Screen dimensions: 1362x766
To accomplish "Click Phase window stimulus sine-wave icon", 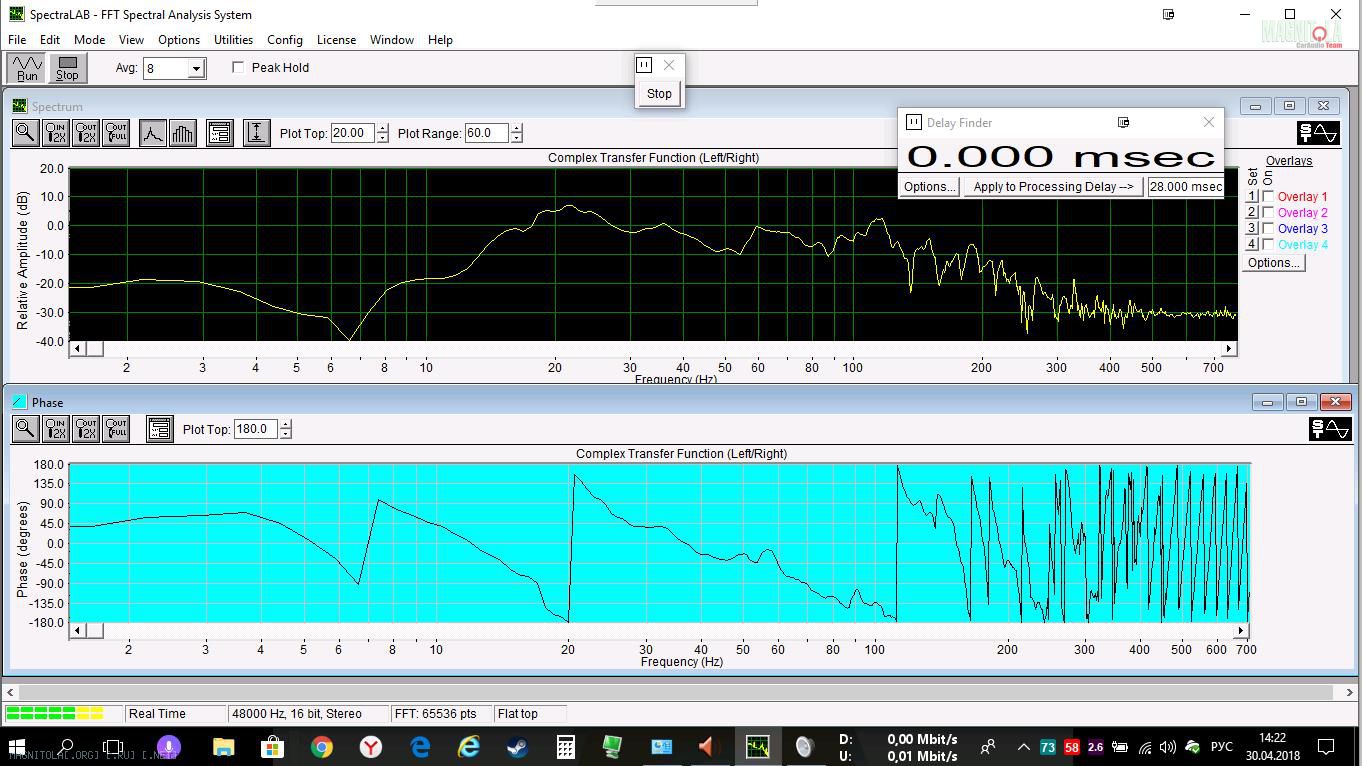I will click(x=1330, y=429).
